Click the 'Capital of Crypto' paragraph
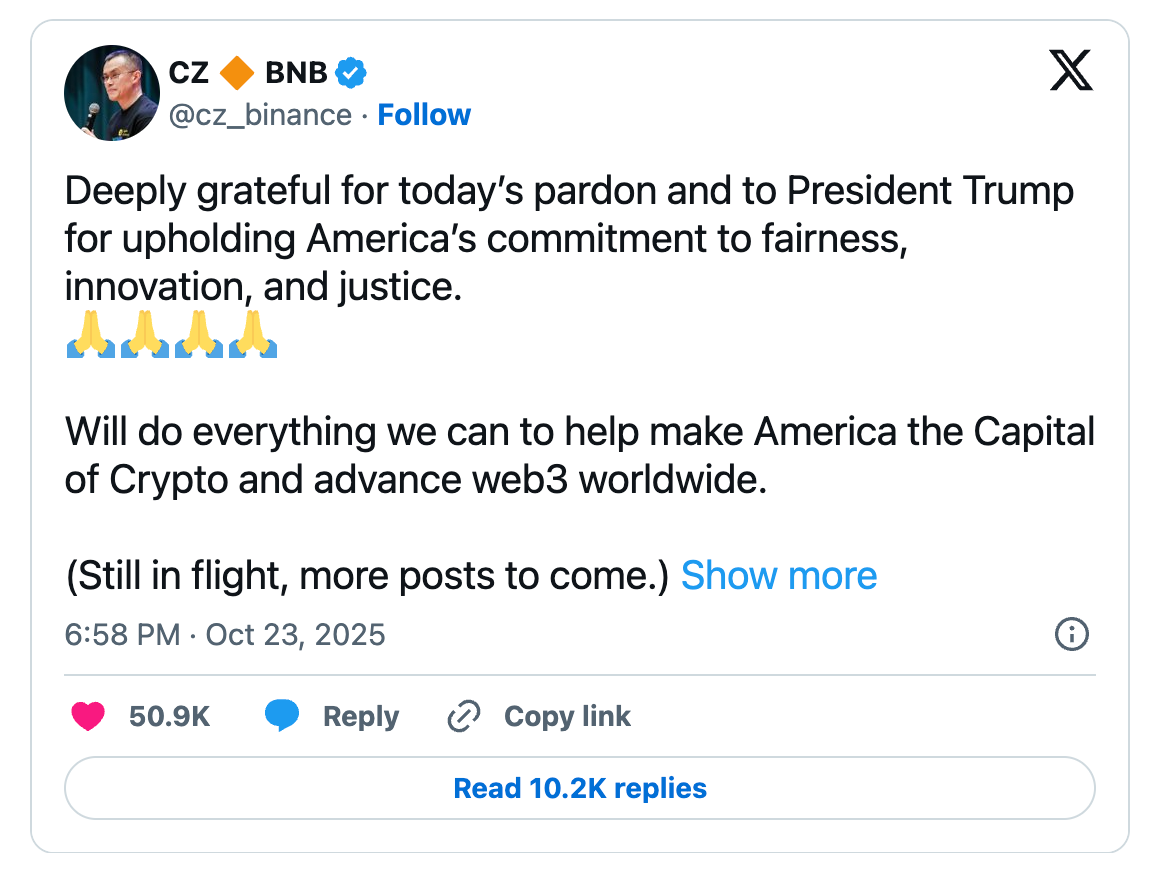Screen dimensions: 1152x878 coord(578,456)
